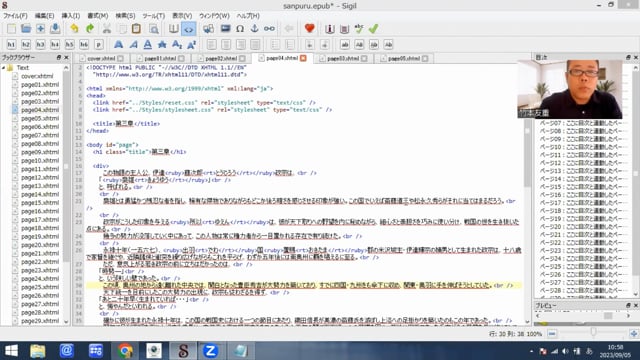Open the Zoom app in taskbar
The width and height of the screenshot is (640, 360).
coord(210,351)
